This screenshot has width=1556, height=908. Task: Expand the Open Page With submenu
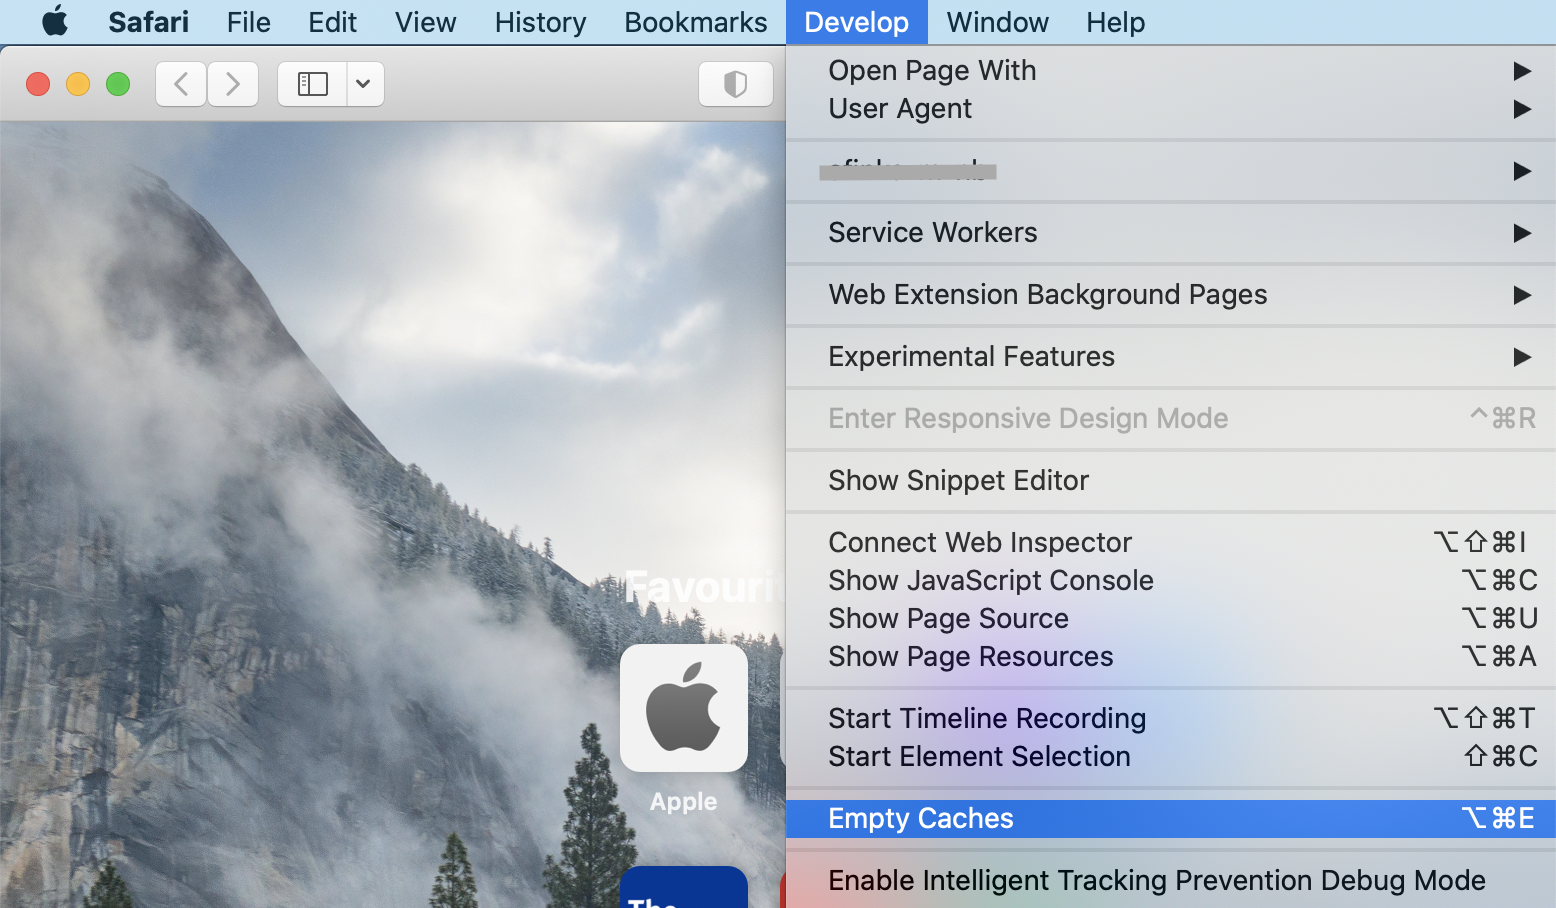[1171, 71]
